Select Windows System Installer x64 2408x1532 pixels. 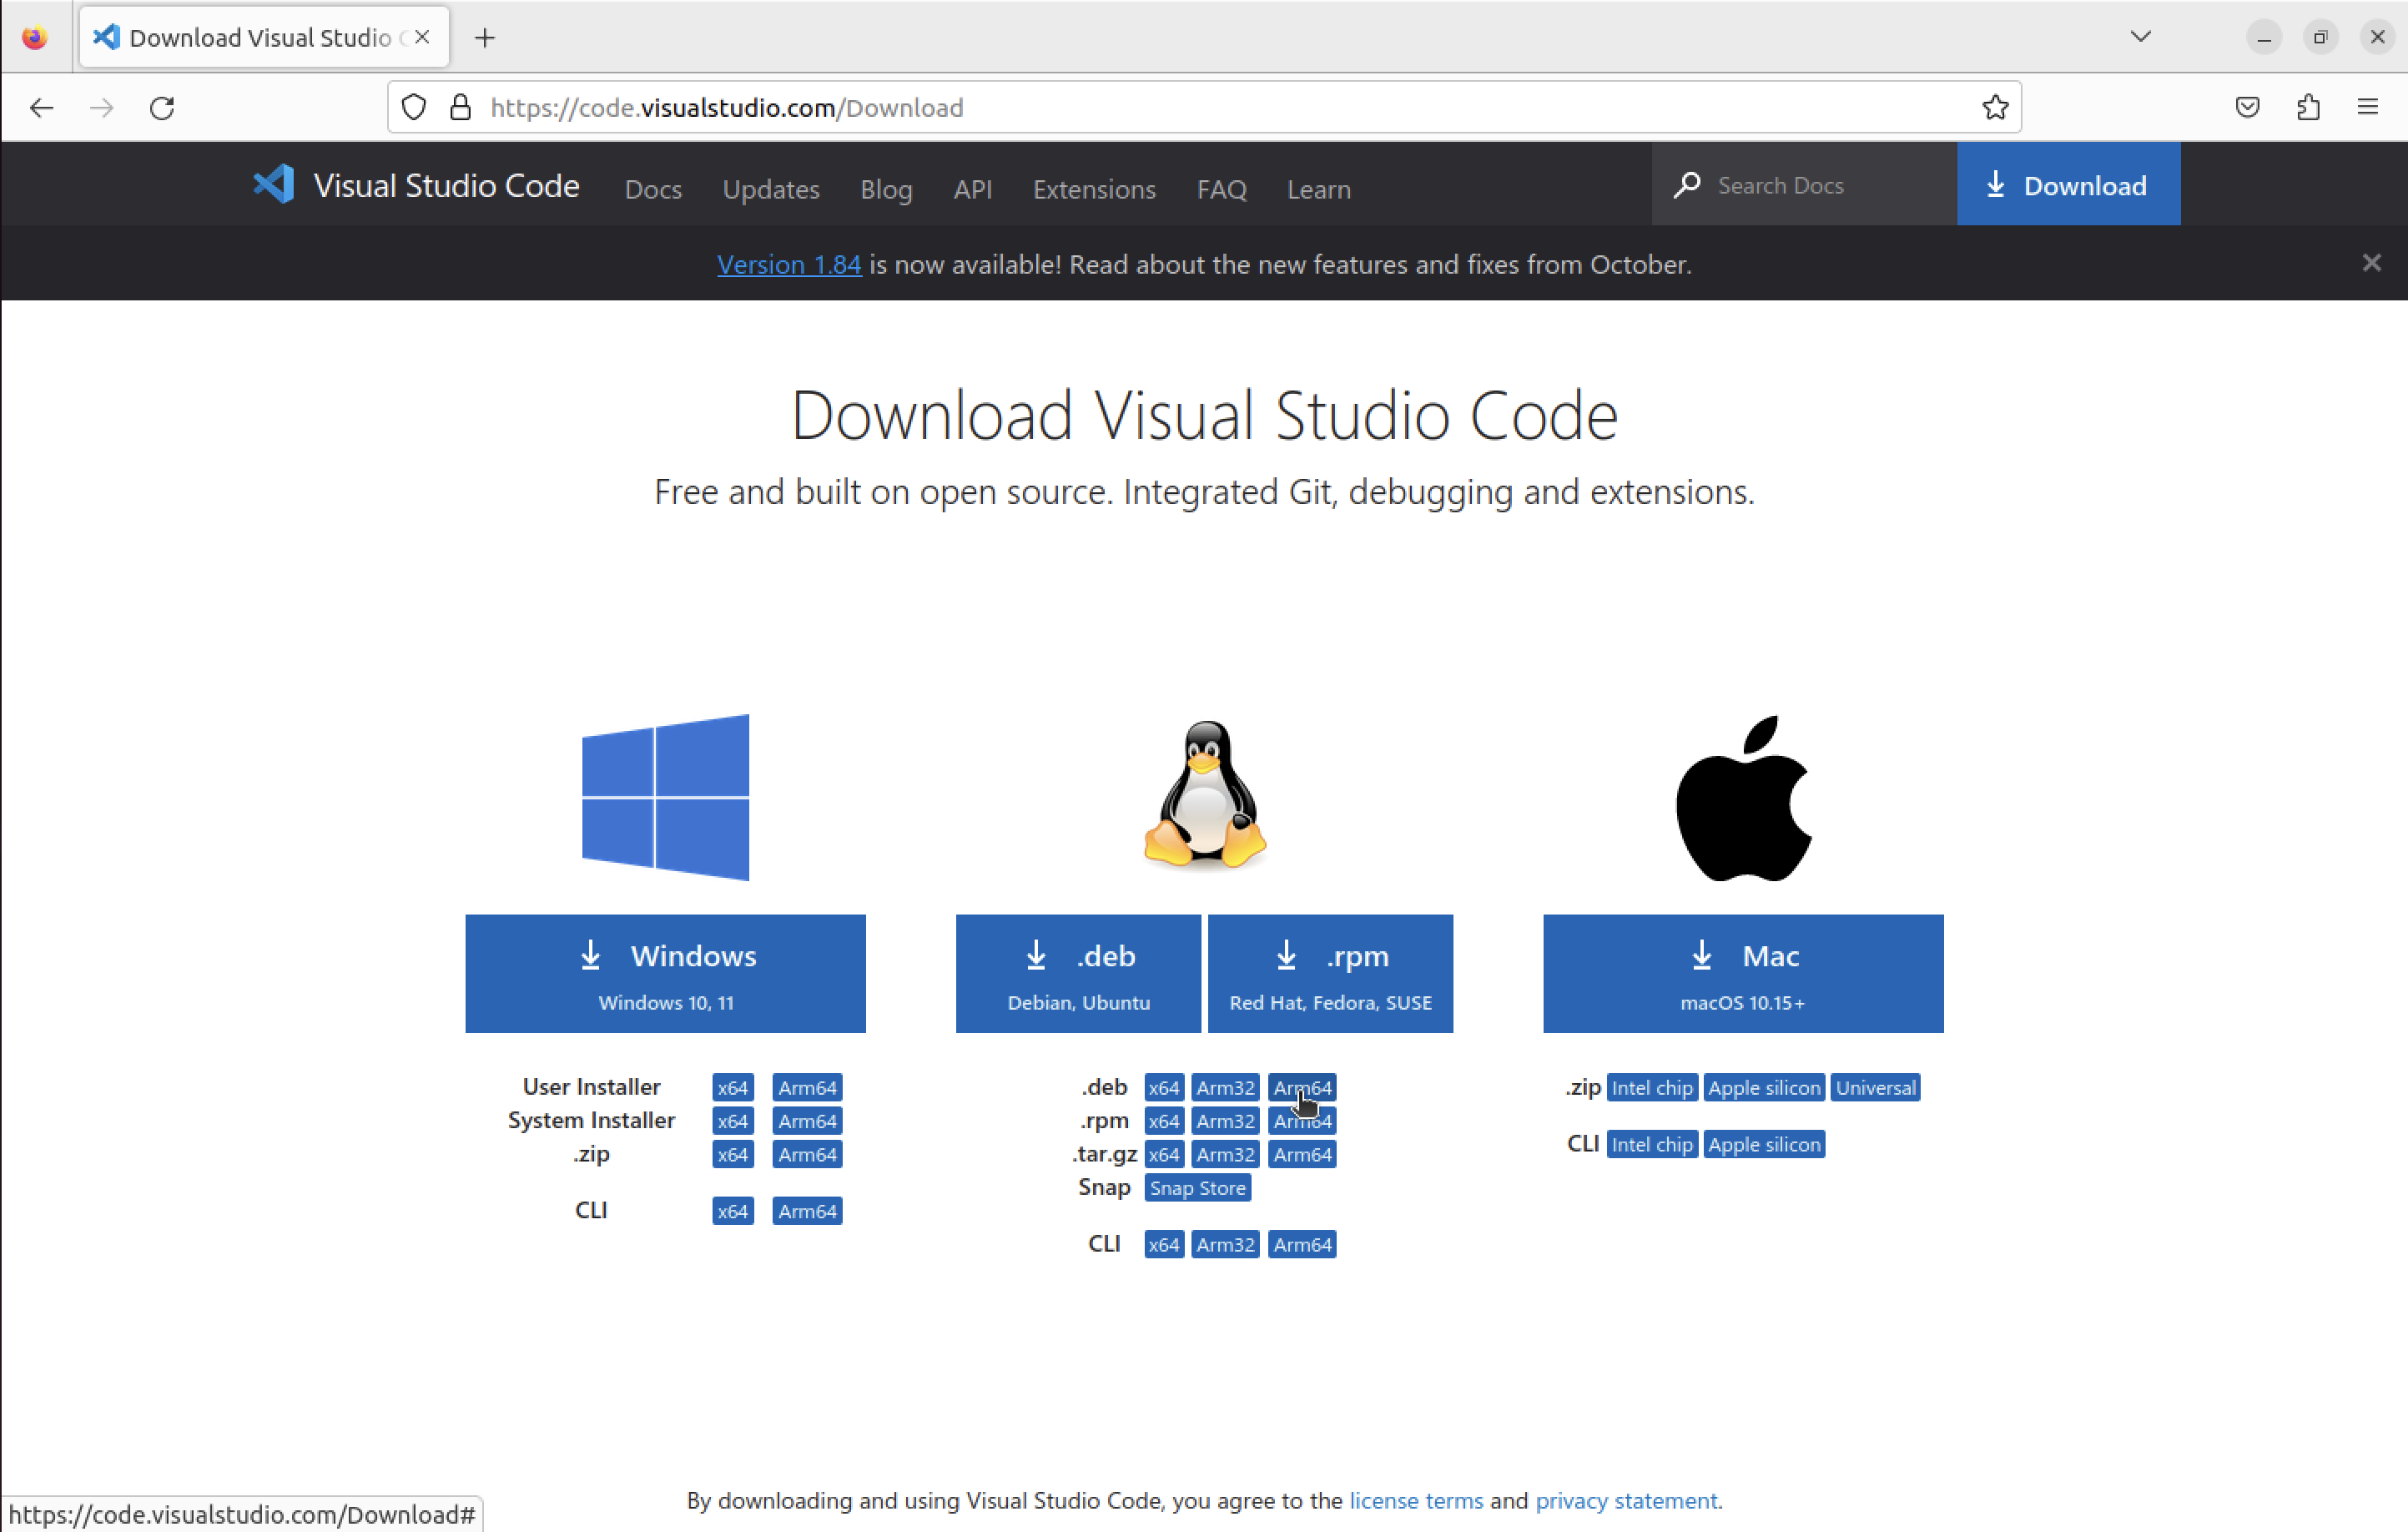tap(733, 1121)
